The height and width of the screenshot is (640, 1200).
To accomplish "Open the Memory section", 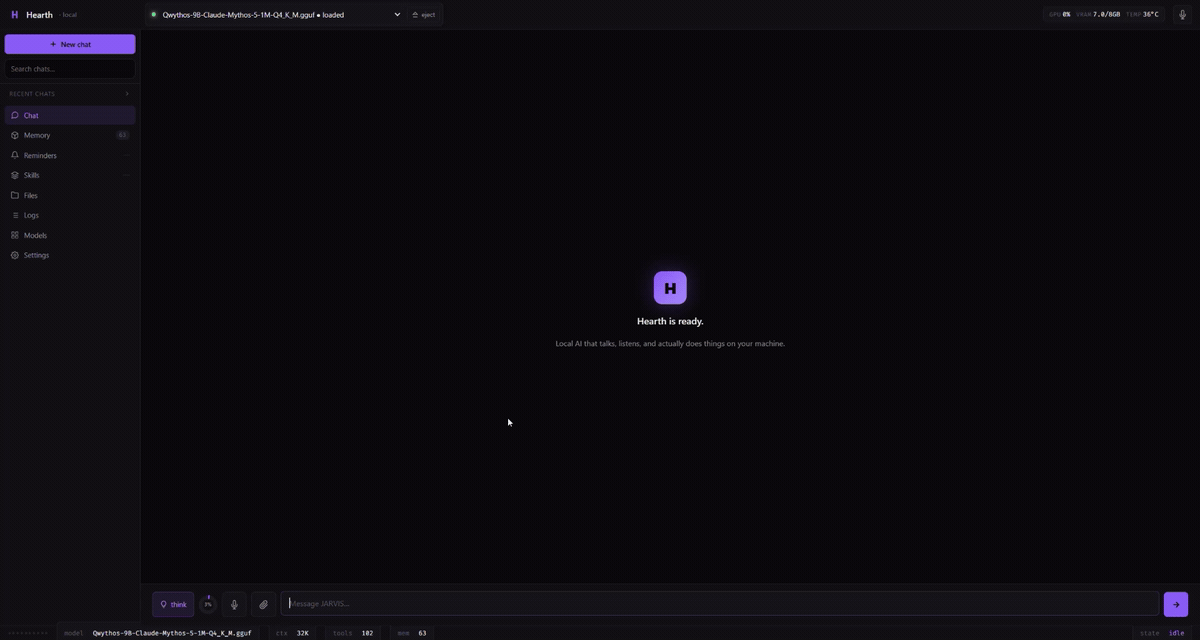I will (x=70, y=135).
